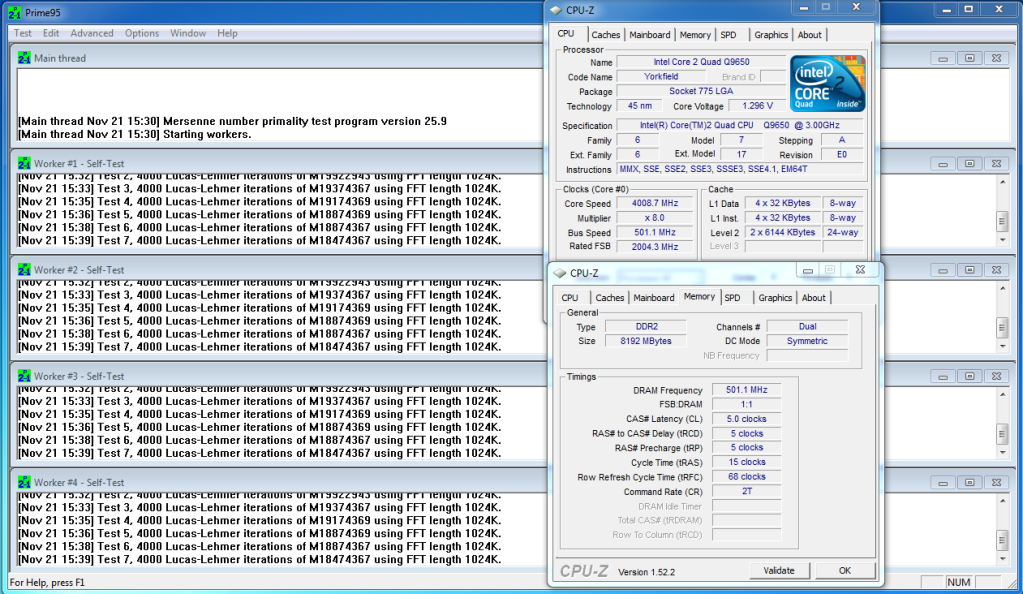Click the OK button in CPU-Z
The width and height of the screenshot is (1023, 594).
844,571
